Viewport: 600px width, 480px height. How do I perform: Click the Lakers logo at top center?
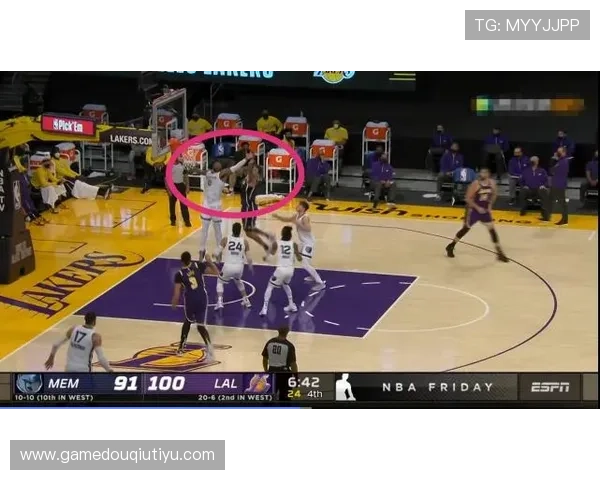334,74
